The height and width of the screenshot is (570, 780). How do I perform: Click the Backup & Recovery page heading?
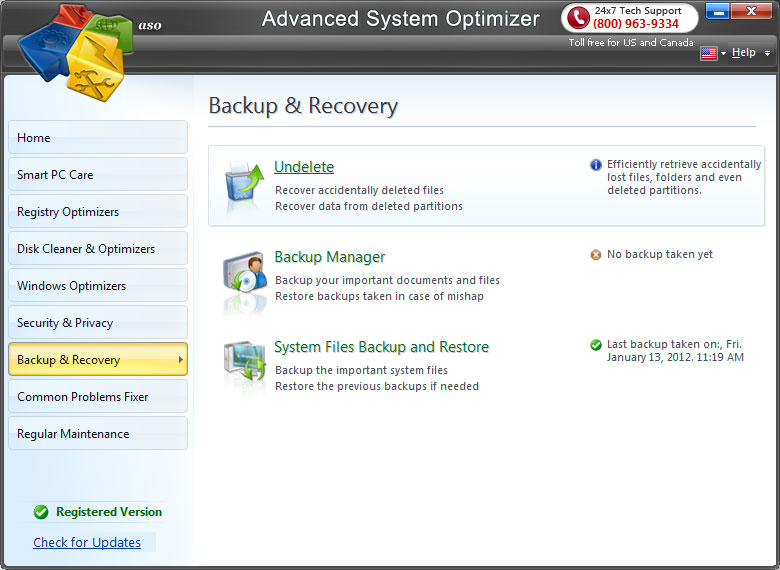303,106
